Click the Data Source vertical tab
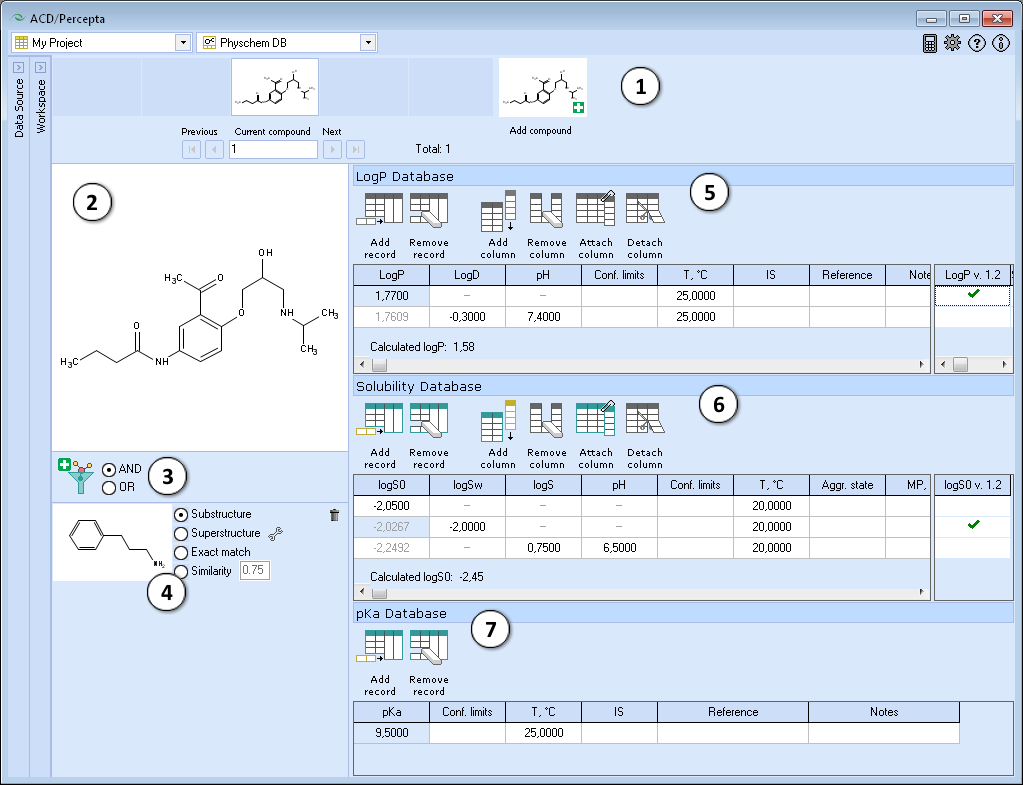 19,108
